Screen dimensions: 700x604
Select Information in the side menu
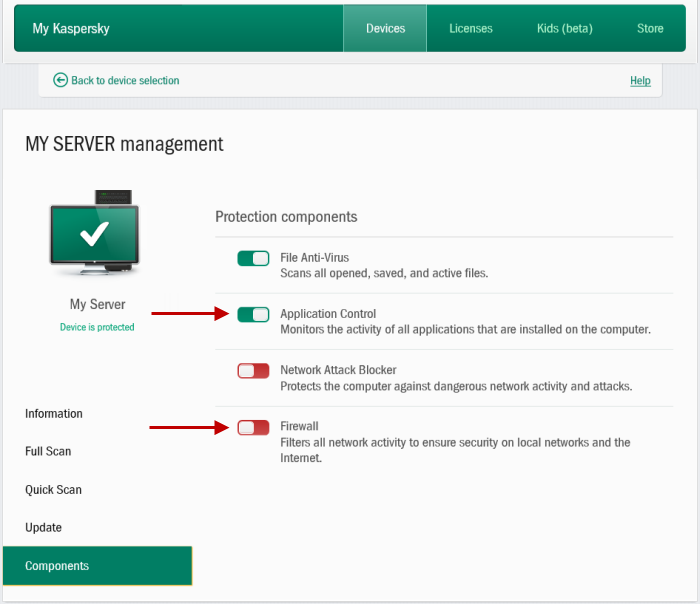[x=54, y=414]
